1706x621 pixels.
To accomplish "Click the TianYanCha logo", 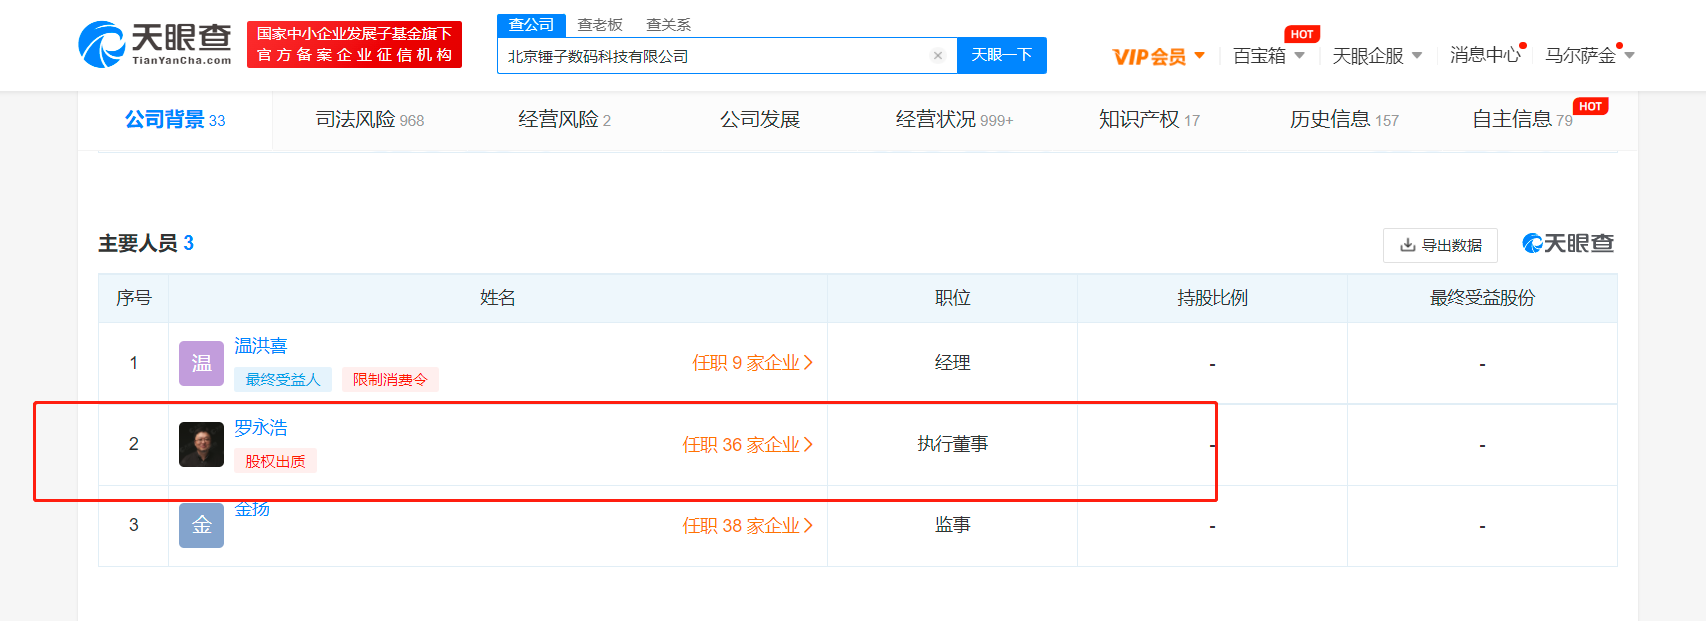I will (155, 45).
